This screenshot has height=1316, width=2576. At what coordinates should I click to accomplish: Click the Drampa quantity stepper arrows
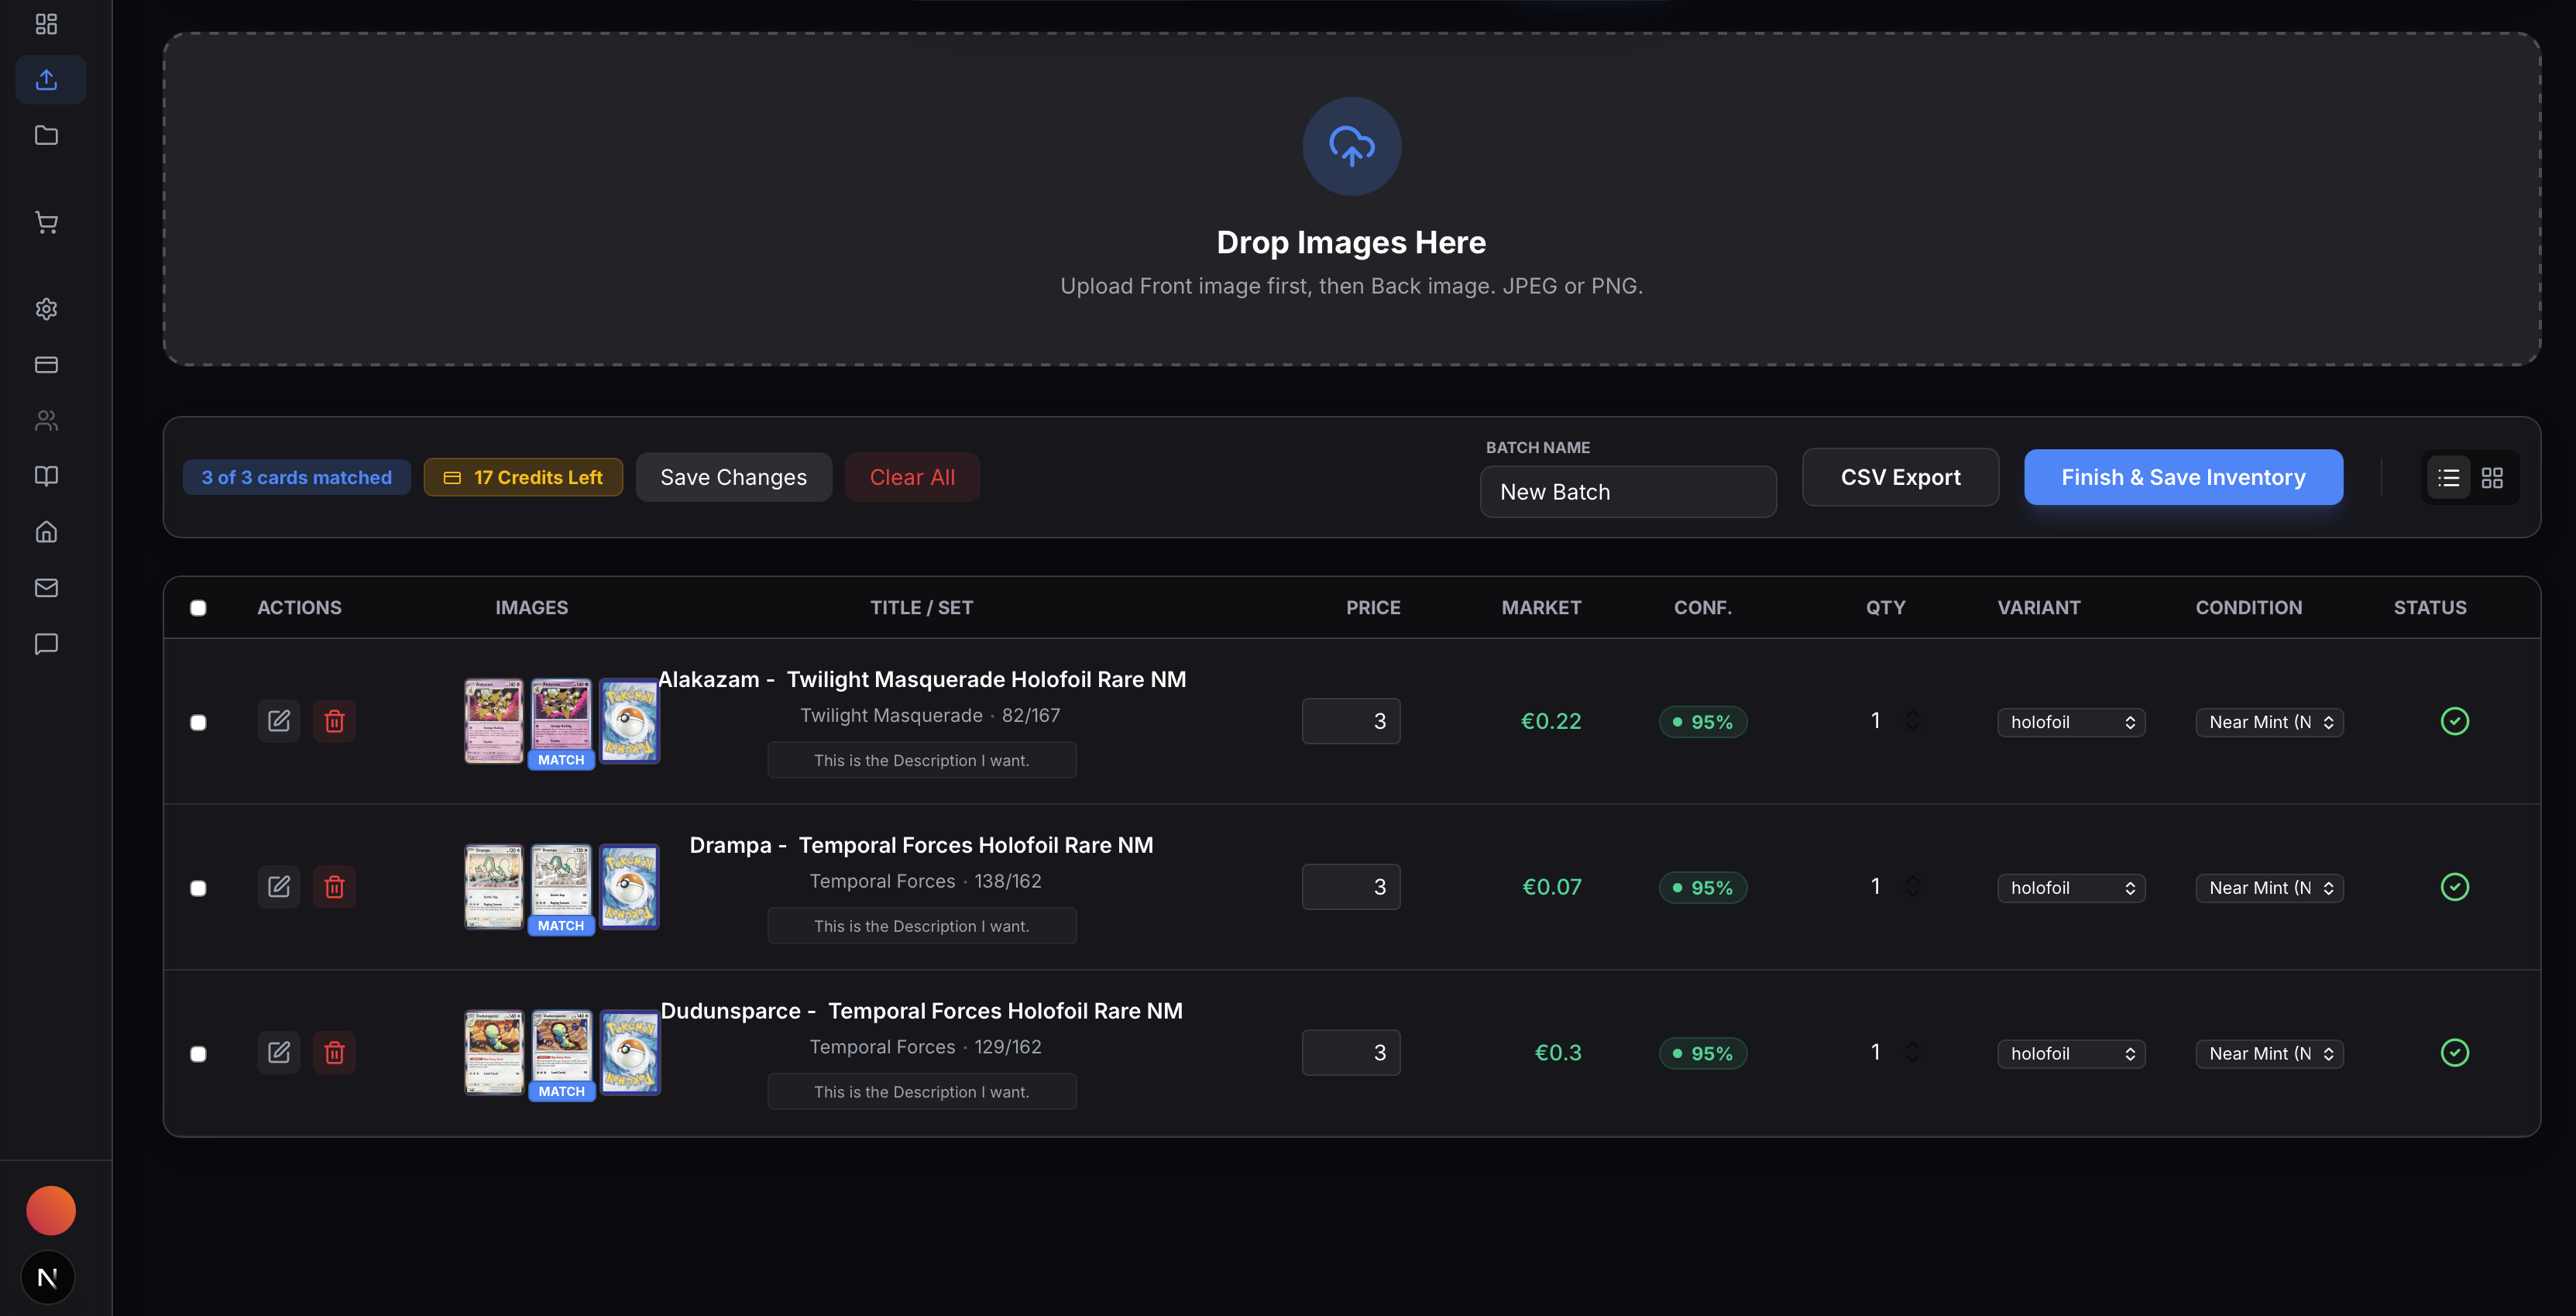pos(1912,887)
